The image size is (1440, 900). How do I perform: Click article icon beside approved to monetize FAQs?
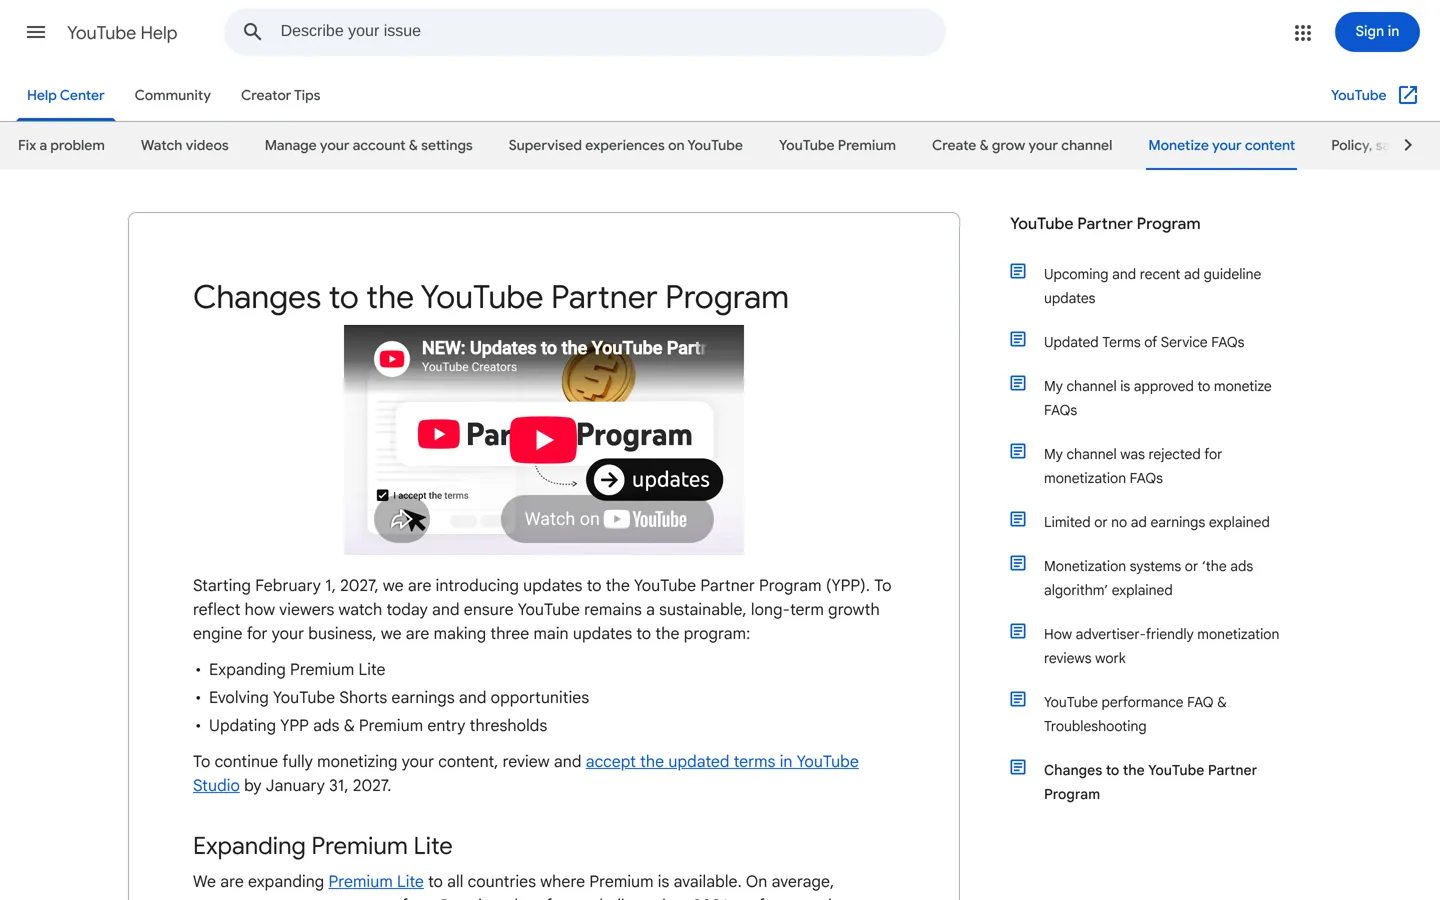click(x=1018, y=383)
